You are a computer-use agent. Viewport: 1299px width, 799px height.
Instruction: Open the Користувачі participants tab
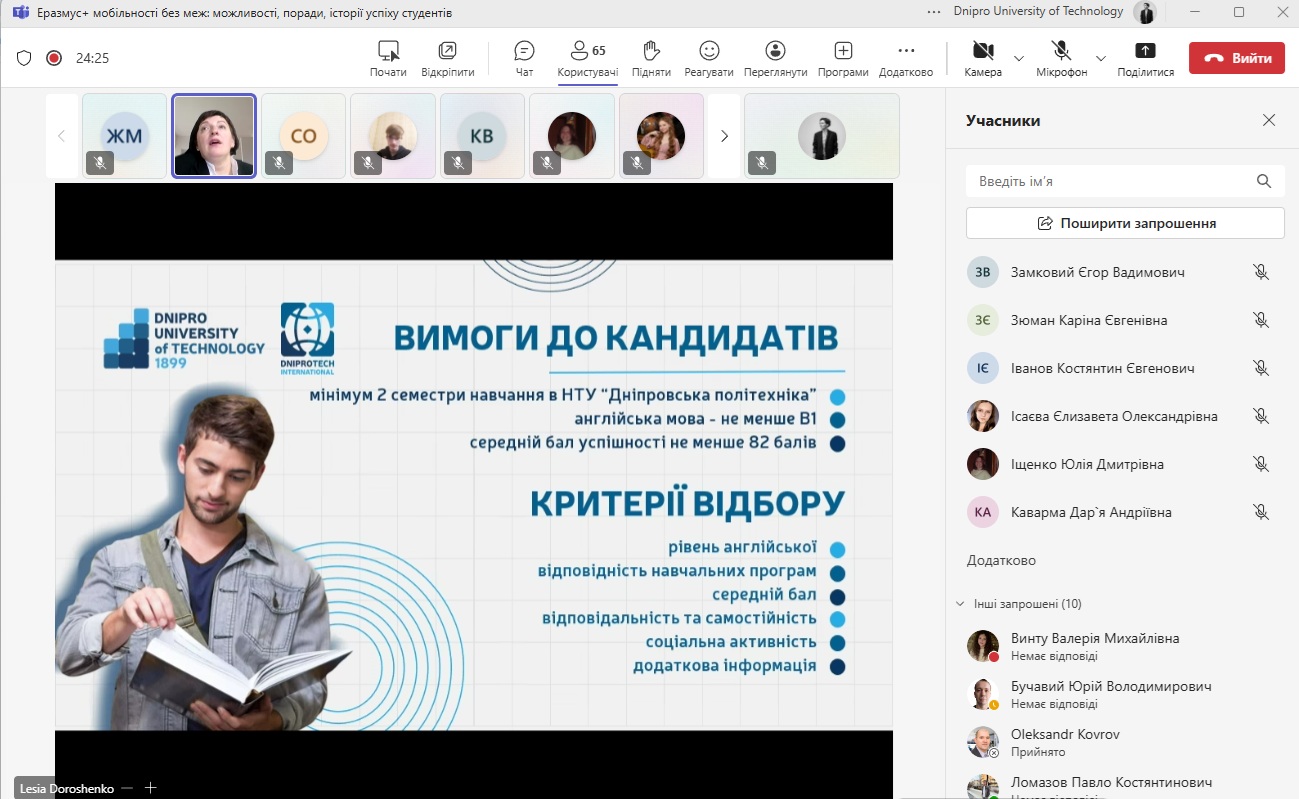[587, 58]
